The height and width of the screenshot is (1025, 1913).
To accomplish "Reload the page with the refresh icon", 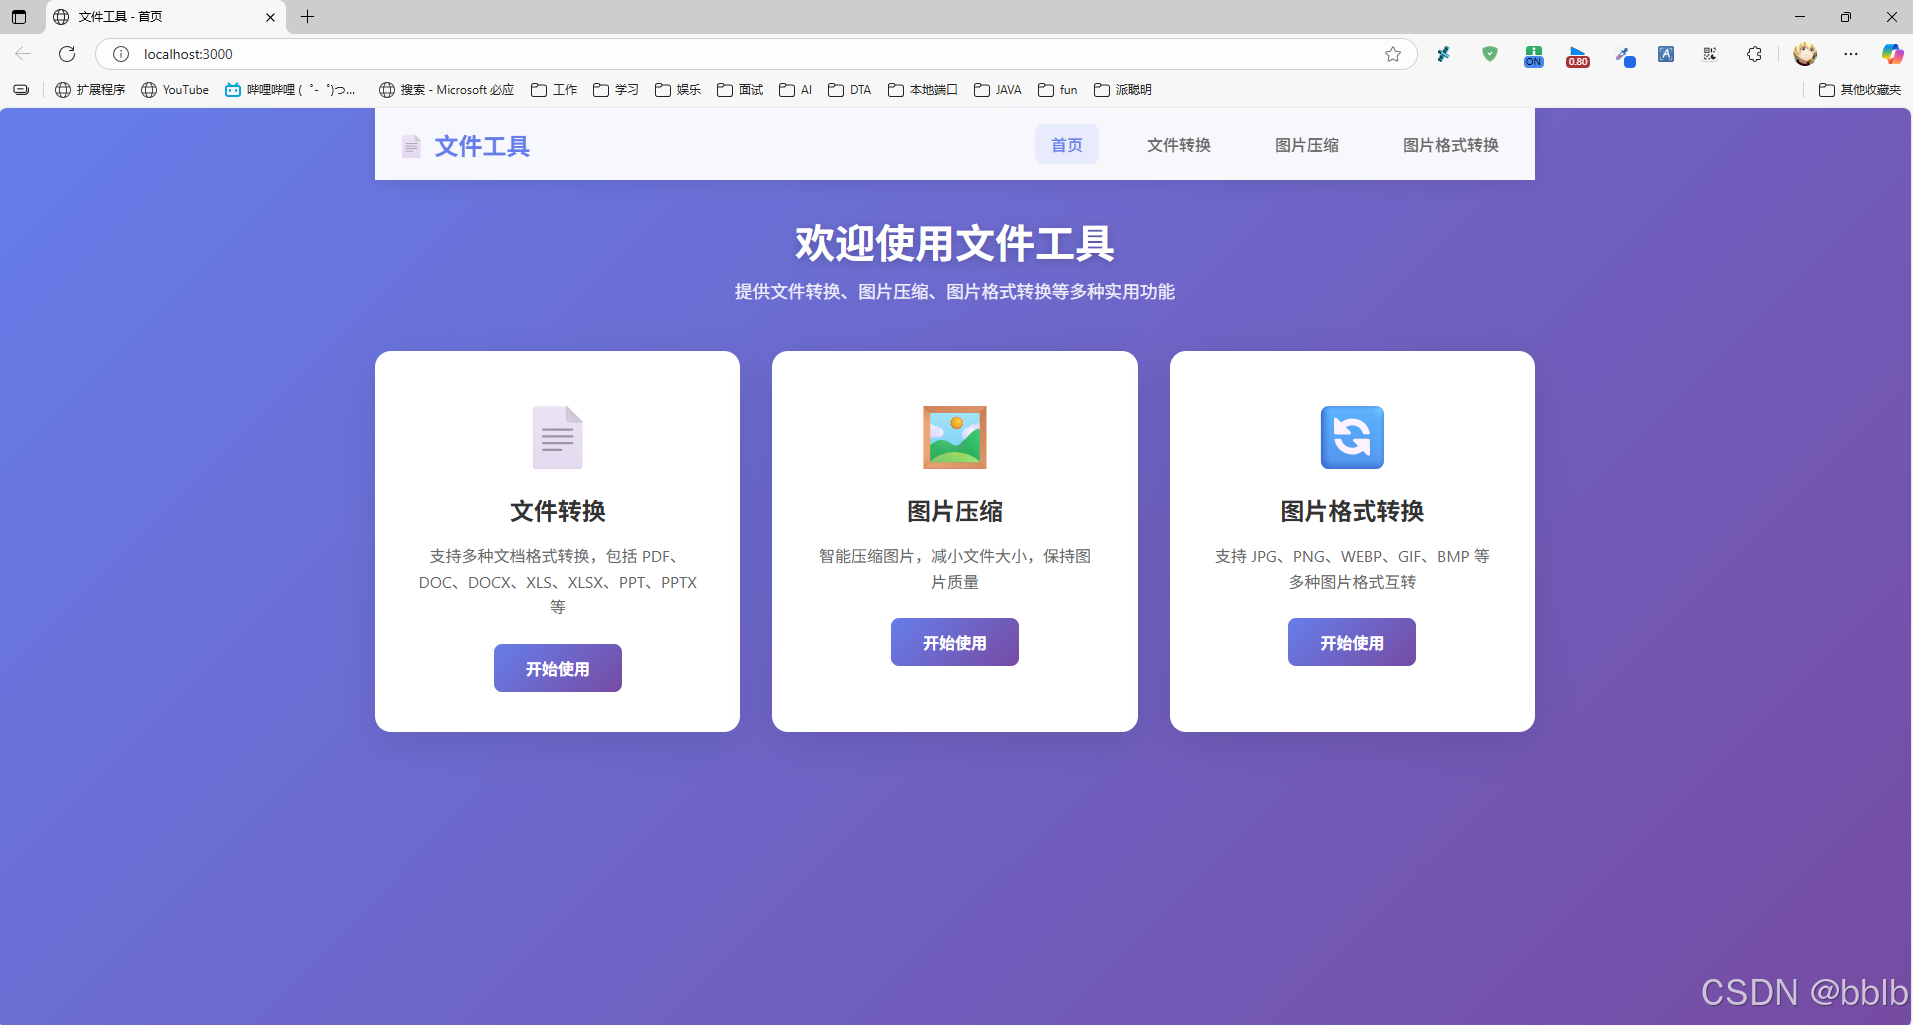I will pos(66,54).
